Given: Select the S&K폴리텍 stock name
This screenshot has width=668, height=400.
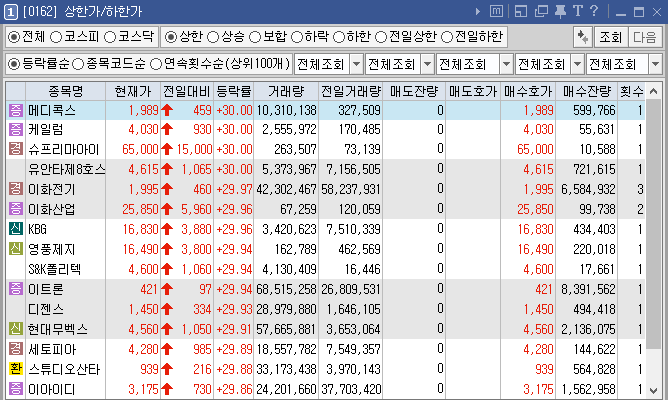Looking at the screenshot, I should point(55,269).
